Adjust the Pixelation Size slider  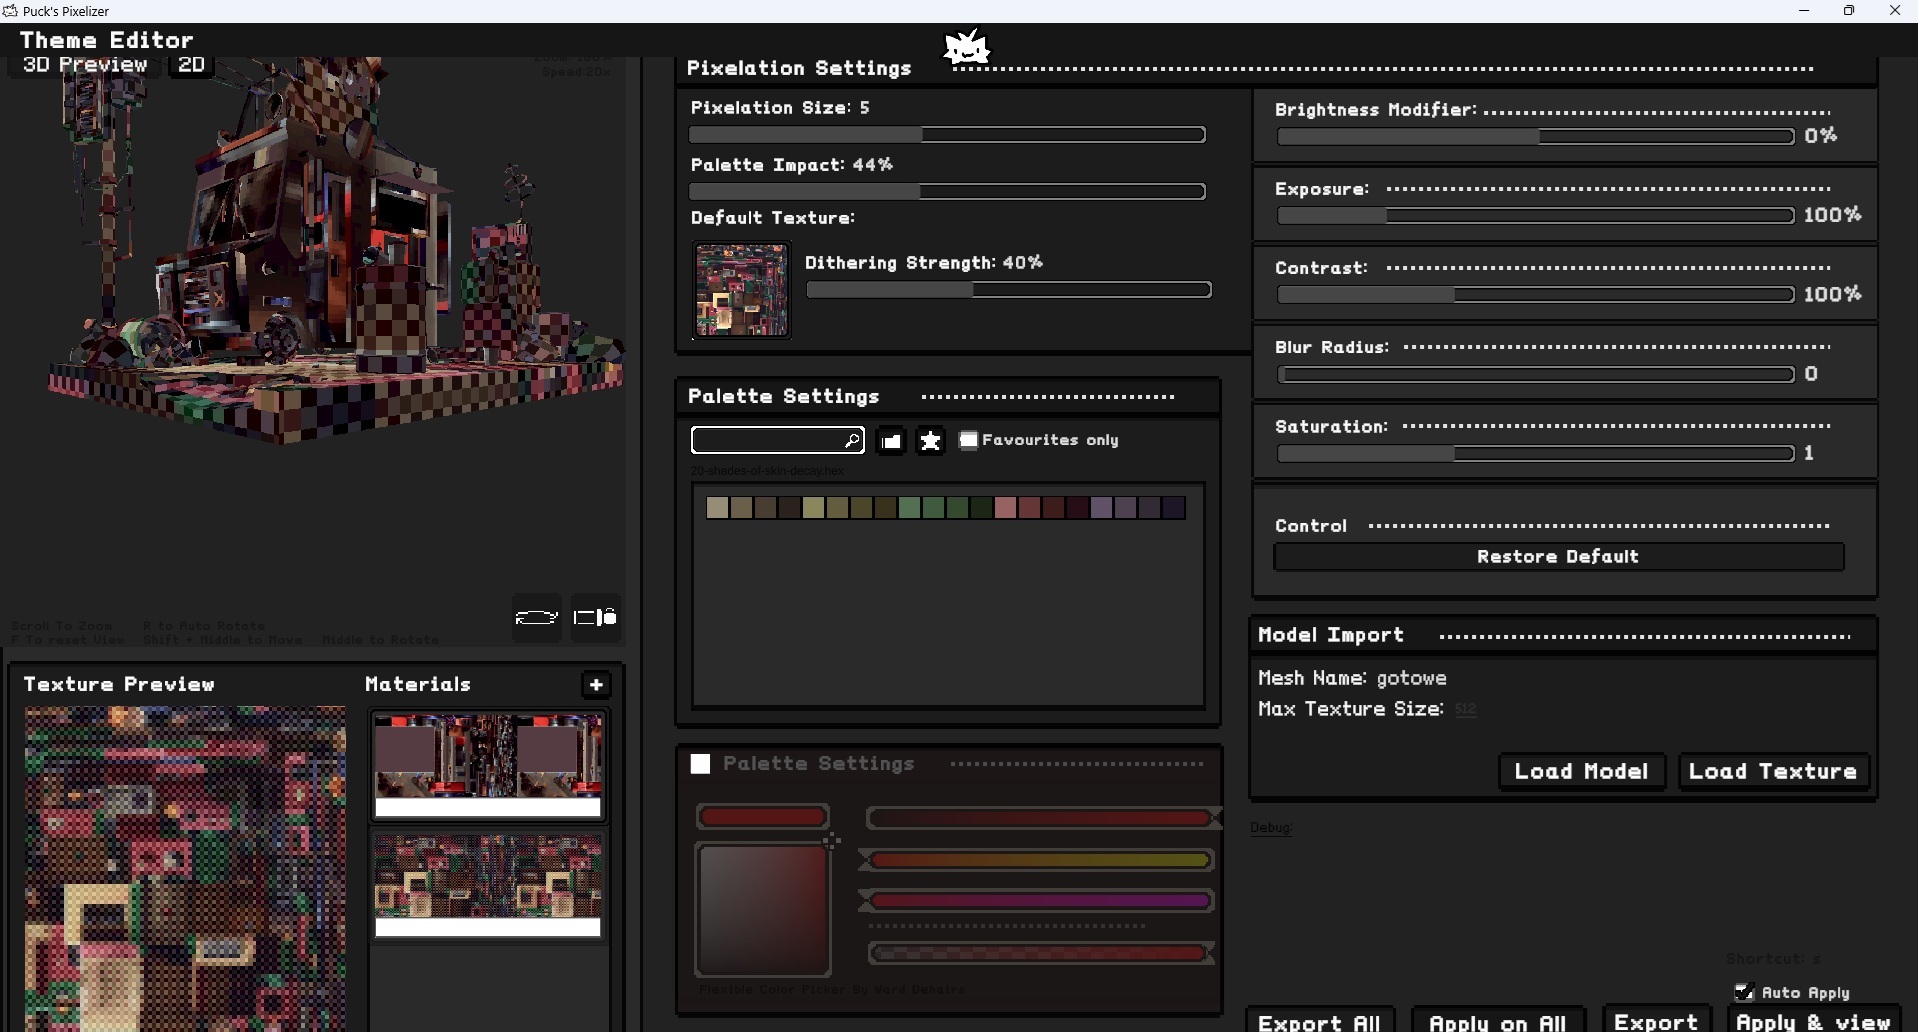point(947,135)
